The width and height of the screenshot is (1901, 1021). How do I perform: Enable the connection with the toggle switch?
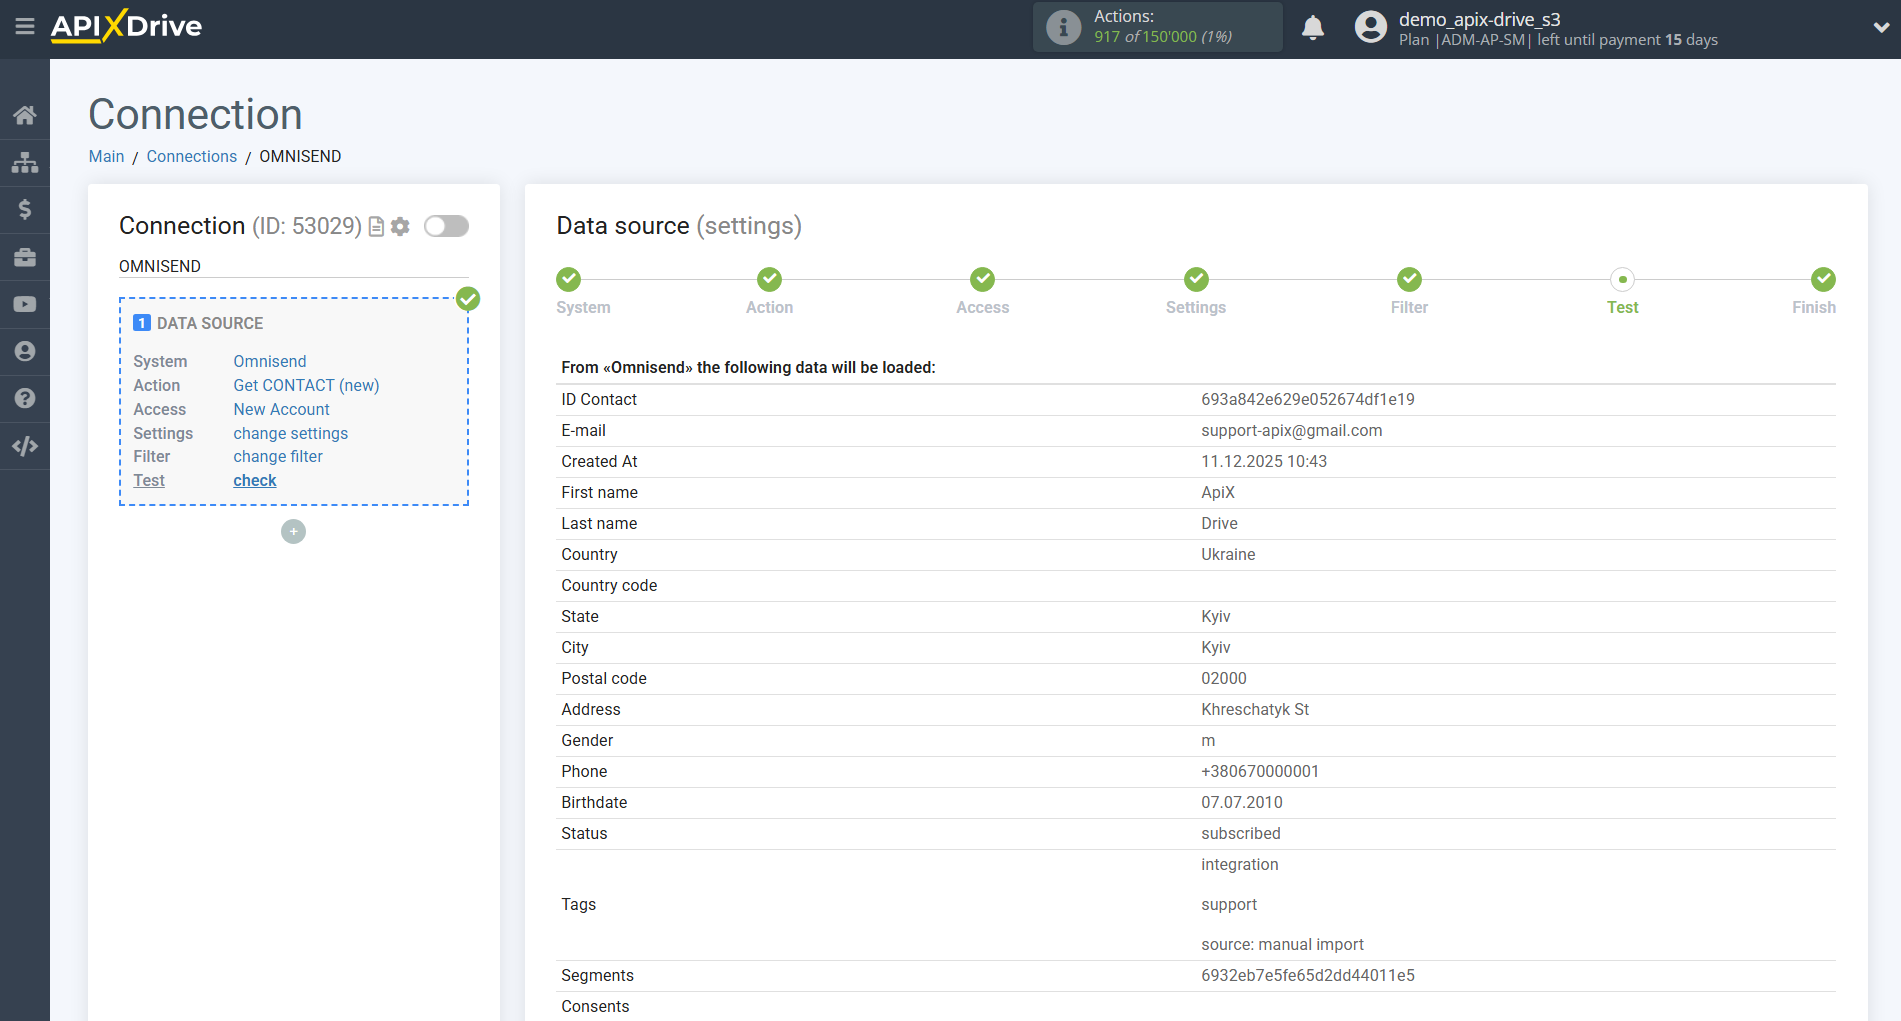(x=446, y=226)
